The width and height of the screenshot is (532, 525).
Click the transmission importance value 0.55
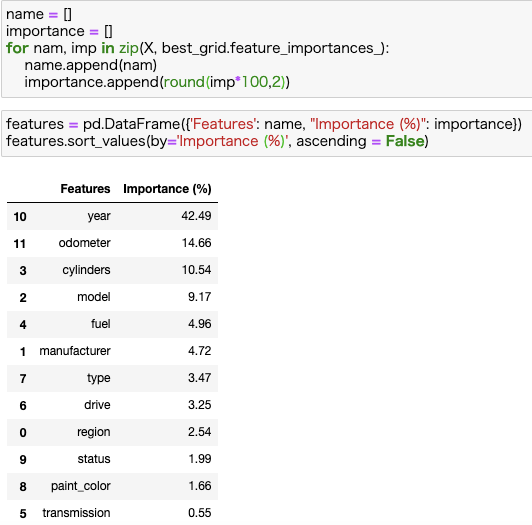pyautogui.click(x=200, y=513)
